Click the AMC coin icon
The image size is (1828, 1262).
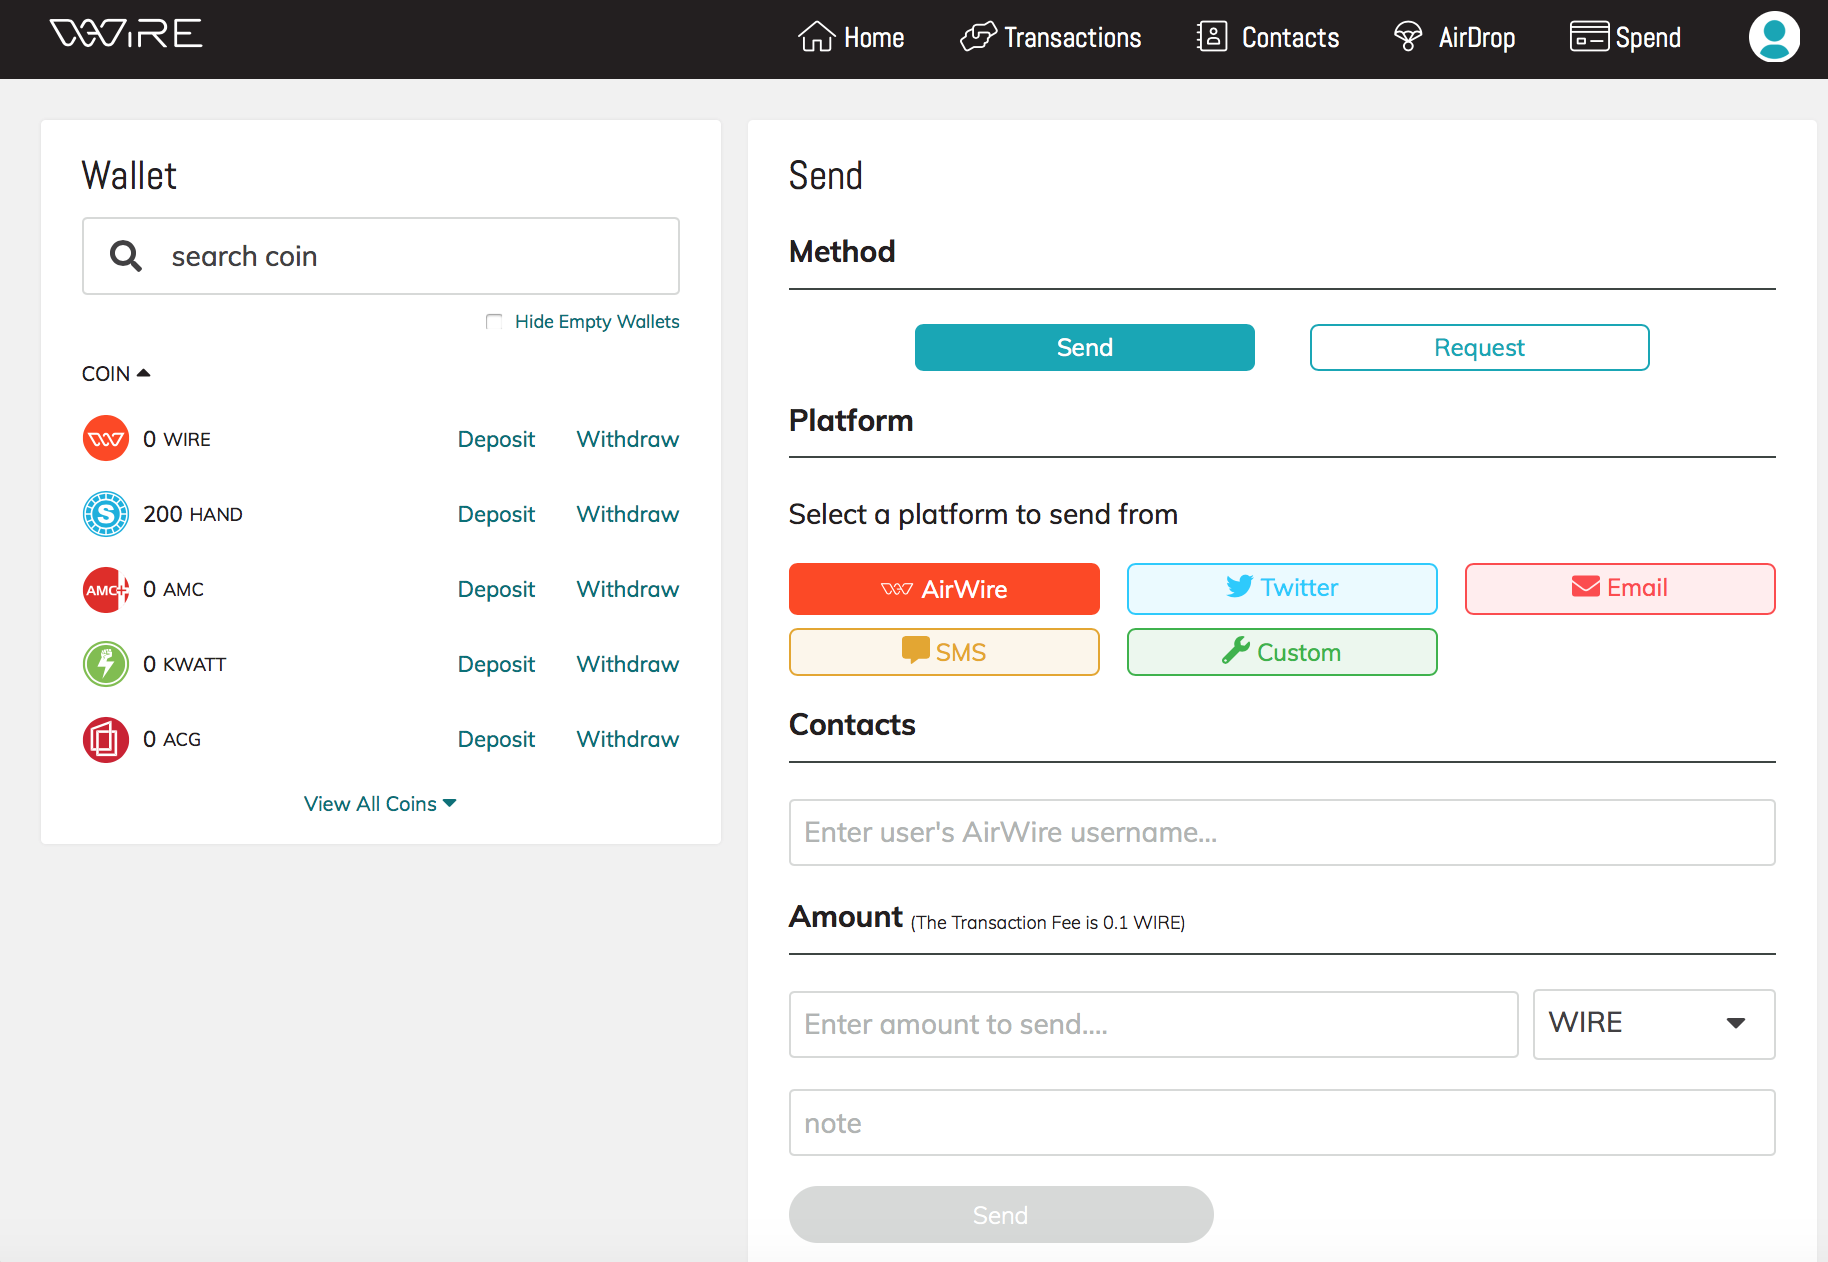(106, 589)
